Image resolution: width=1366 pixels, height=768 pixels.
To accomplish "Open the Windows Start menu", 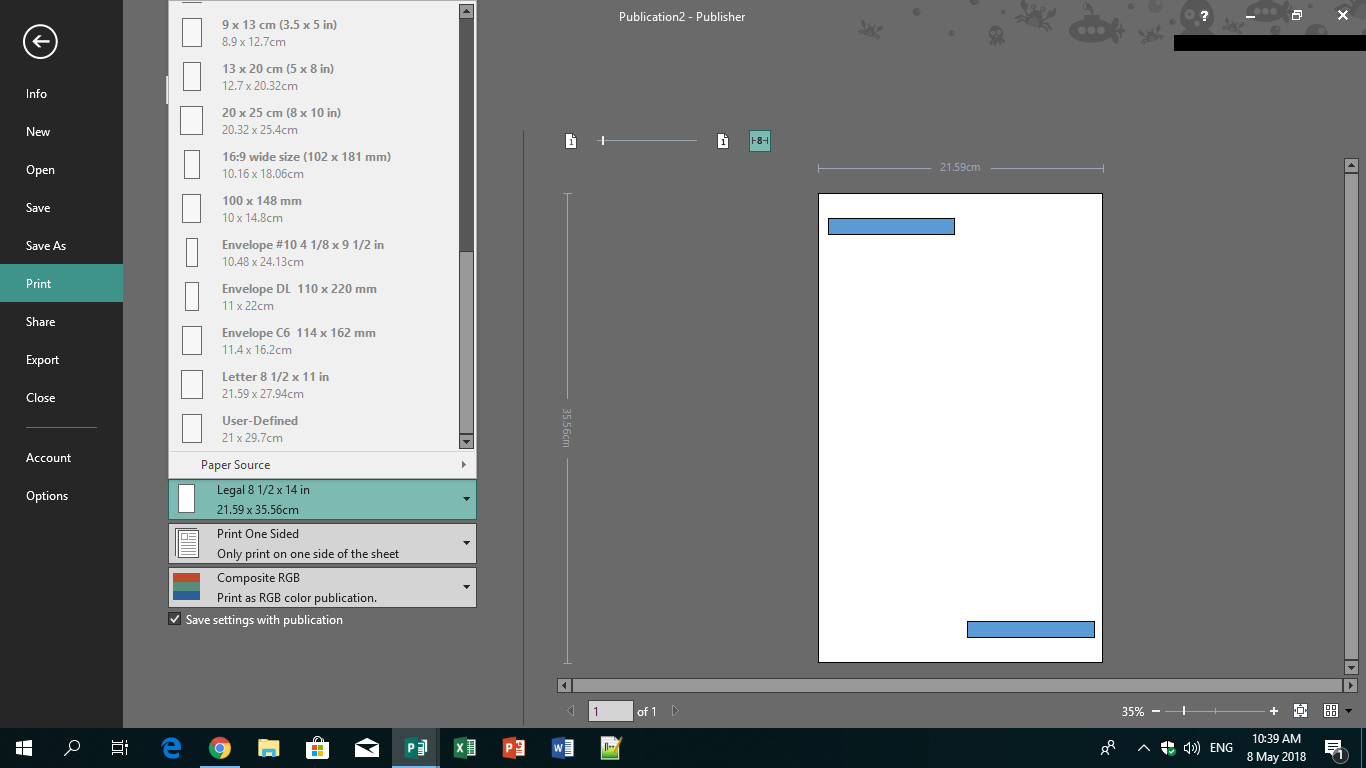I will coord(23,748).
